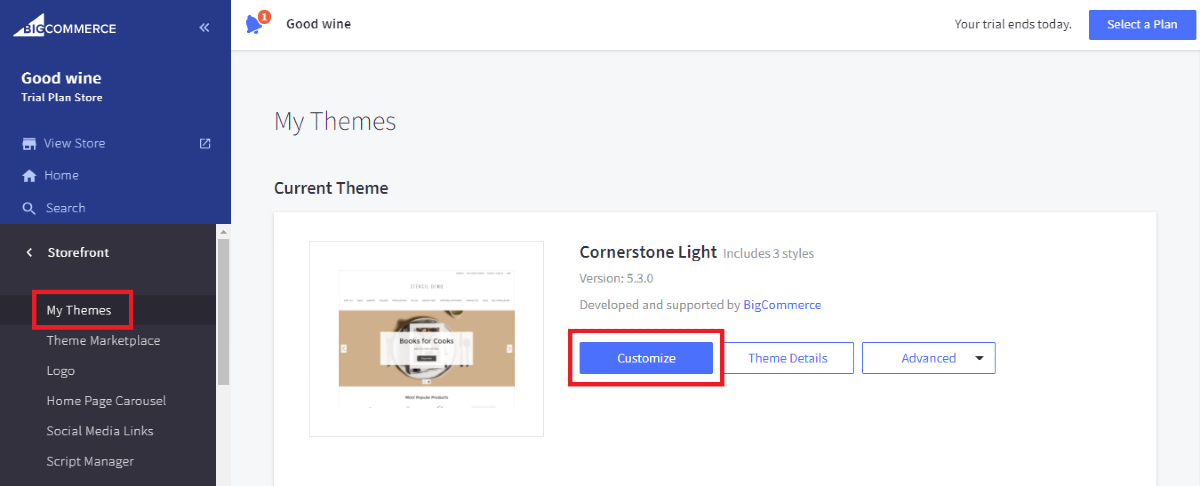Click the Home house icon
Image resolution: width=1200 pixels, height=486 pixels.
(29, 176)
